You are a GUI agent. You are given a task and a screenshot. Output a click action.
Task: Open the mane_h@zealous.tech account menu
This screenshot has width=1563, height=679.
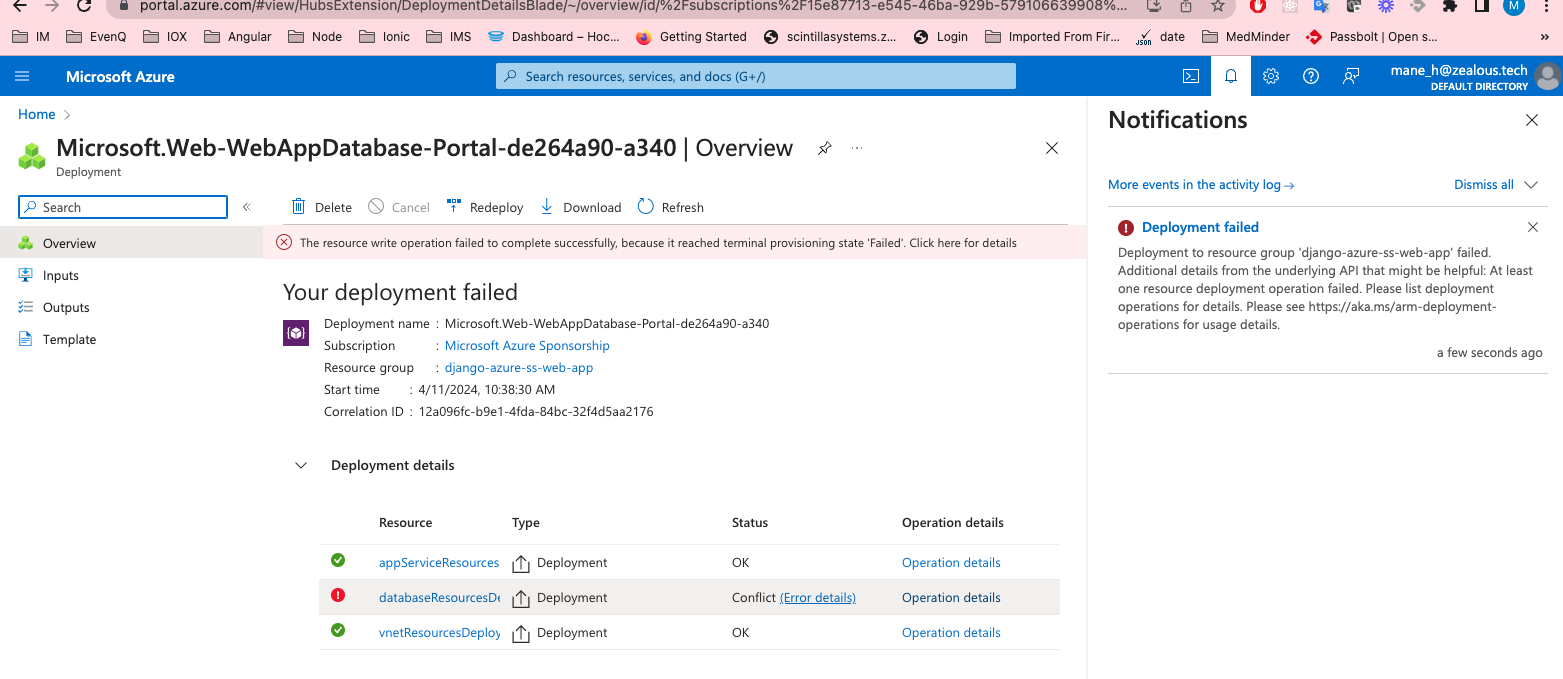pyautogui.click(x=1459, y=77)
